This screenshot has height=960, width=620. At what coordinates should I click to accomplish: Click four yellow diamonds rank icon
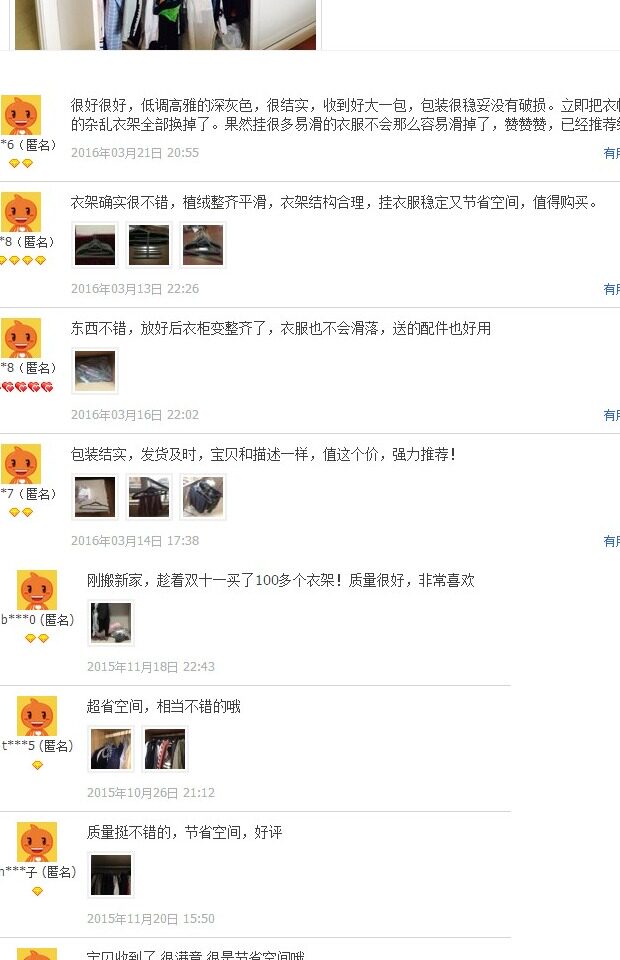(23, 260)
